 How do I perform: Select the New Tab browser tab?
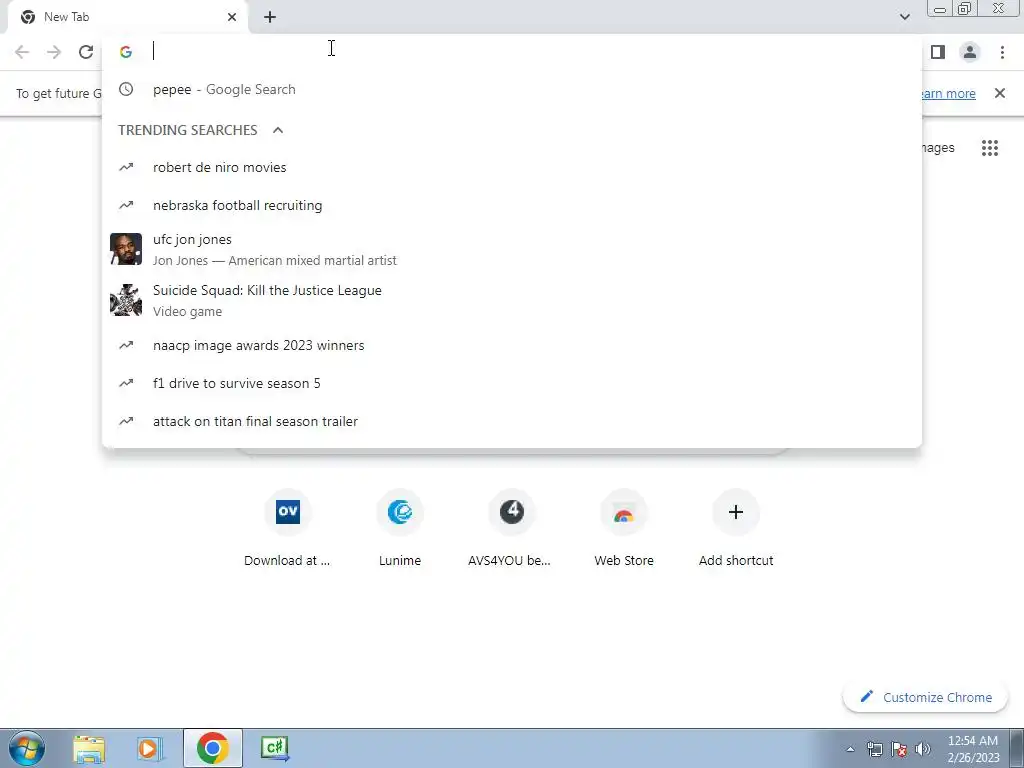pos(128,17)
